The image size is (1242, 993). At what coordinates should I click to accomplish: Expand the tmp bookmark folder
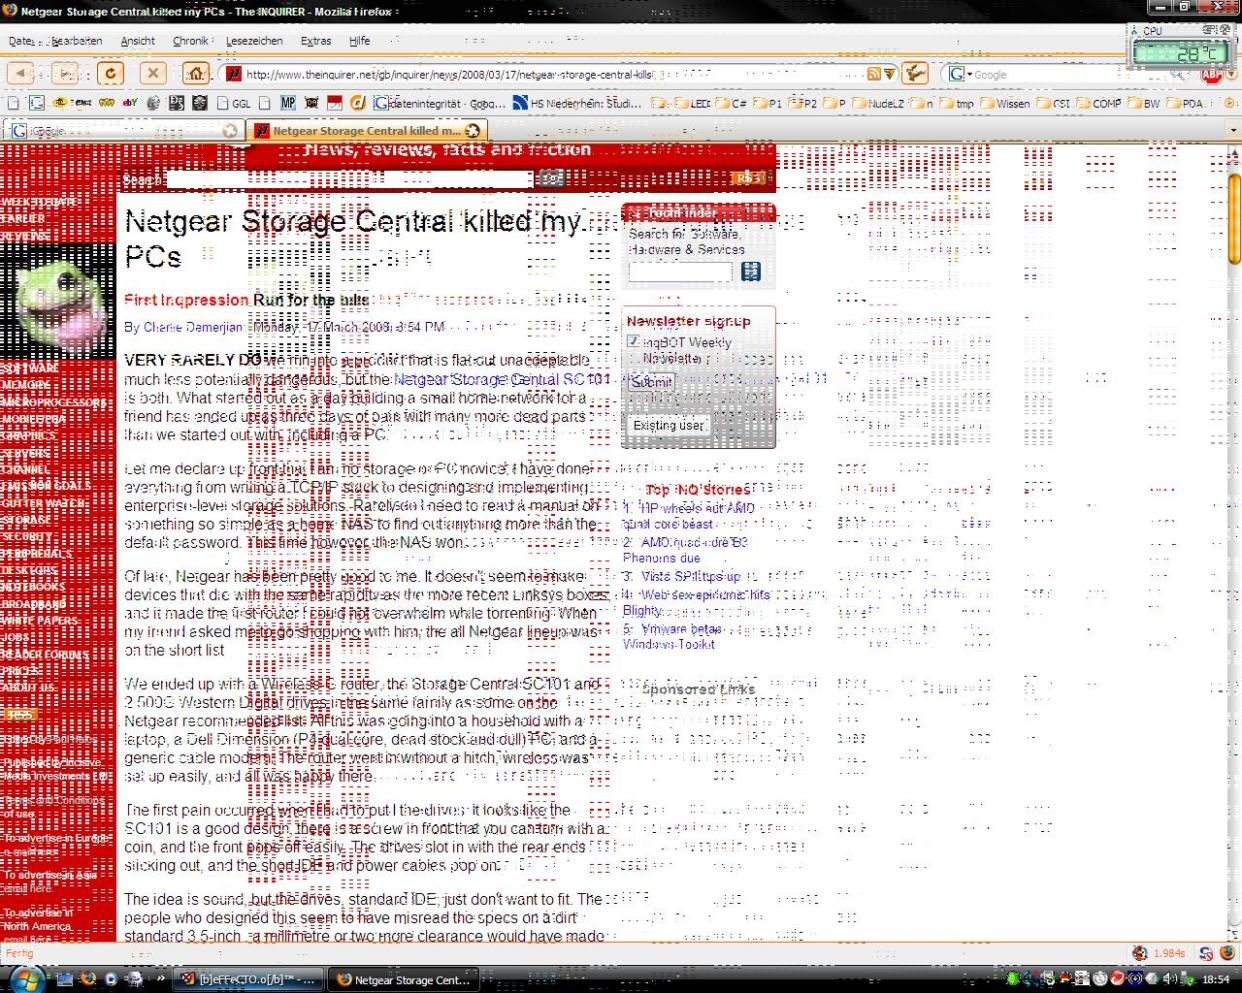point(957,103)
